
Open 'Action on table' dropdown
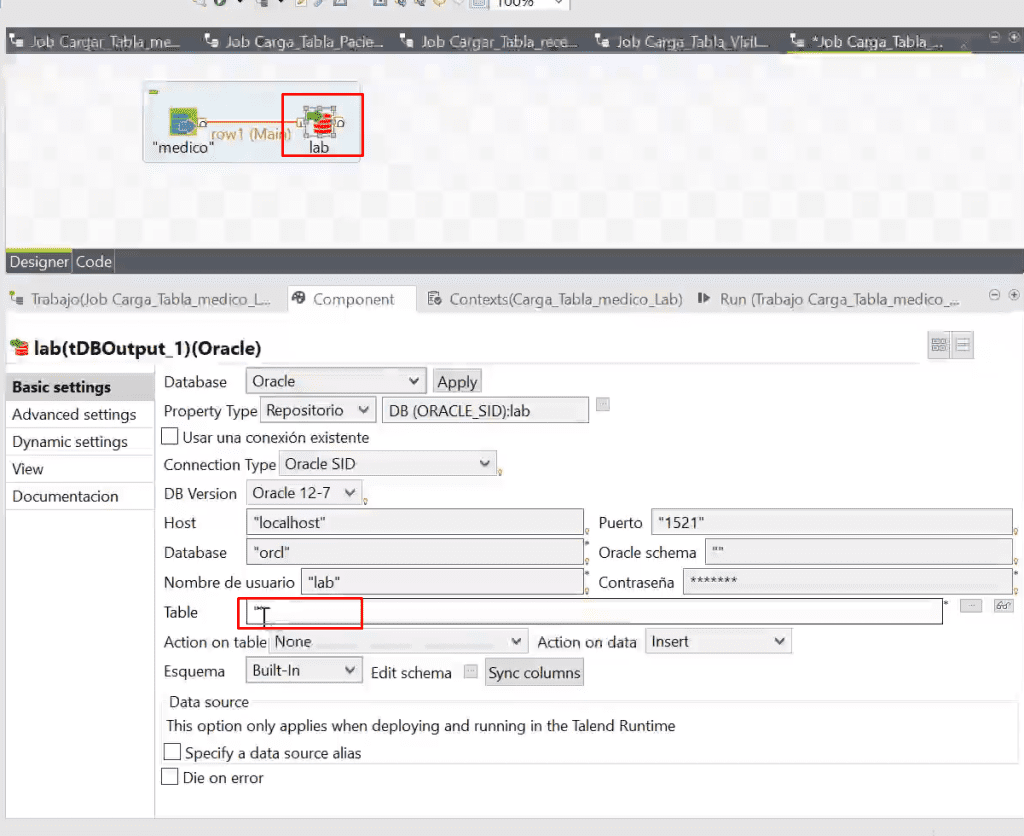(x=398, y=641)
